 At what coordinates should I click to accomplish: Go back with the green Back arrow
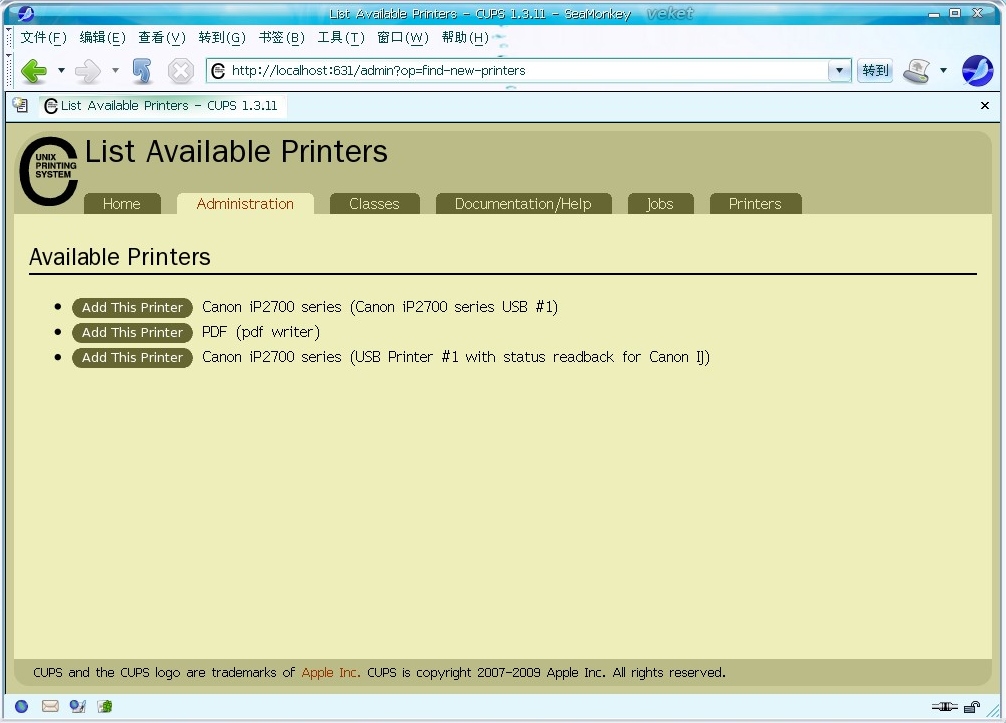(x=34, y=71)
